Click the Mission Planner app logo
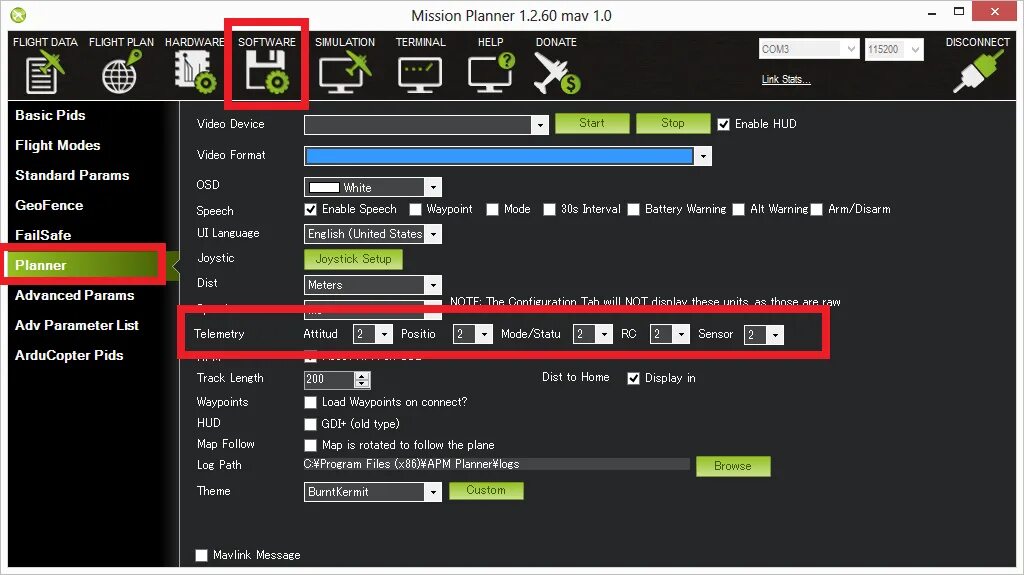This screenshot has height=575, width=1024. pos(18,14)
